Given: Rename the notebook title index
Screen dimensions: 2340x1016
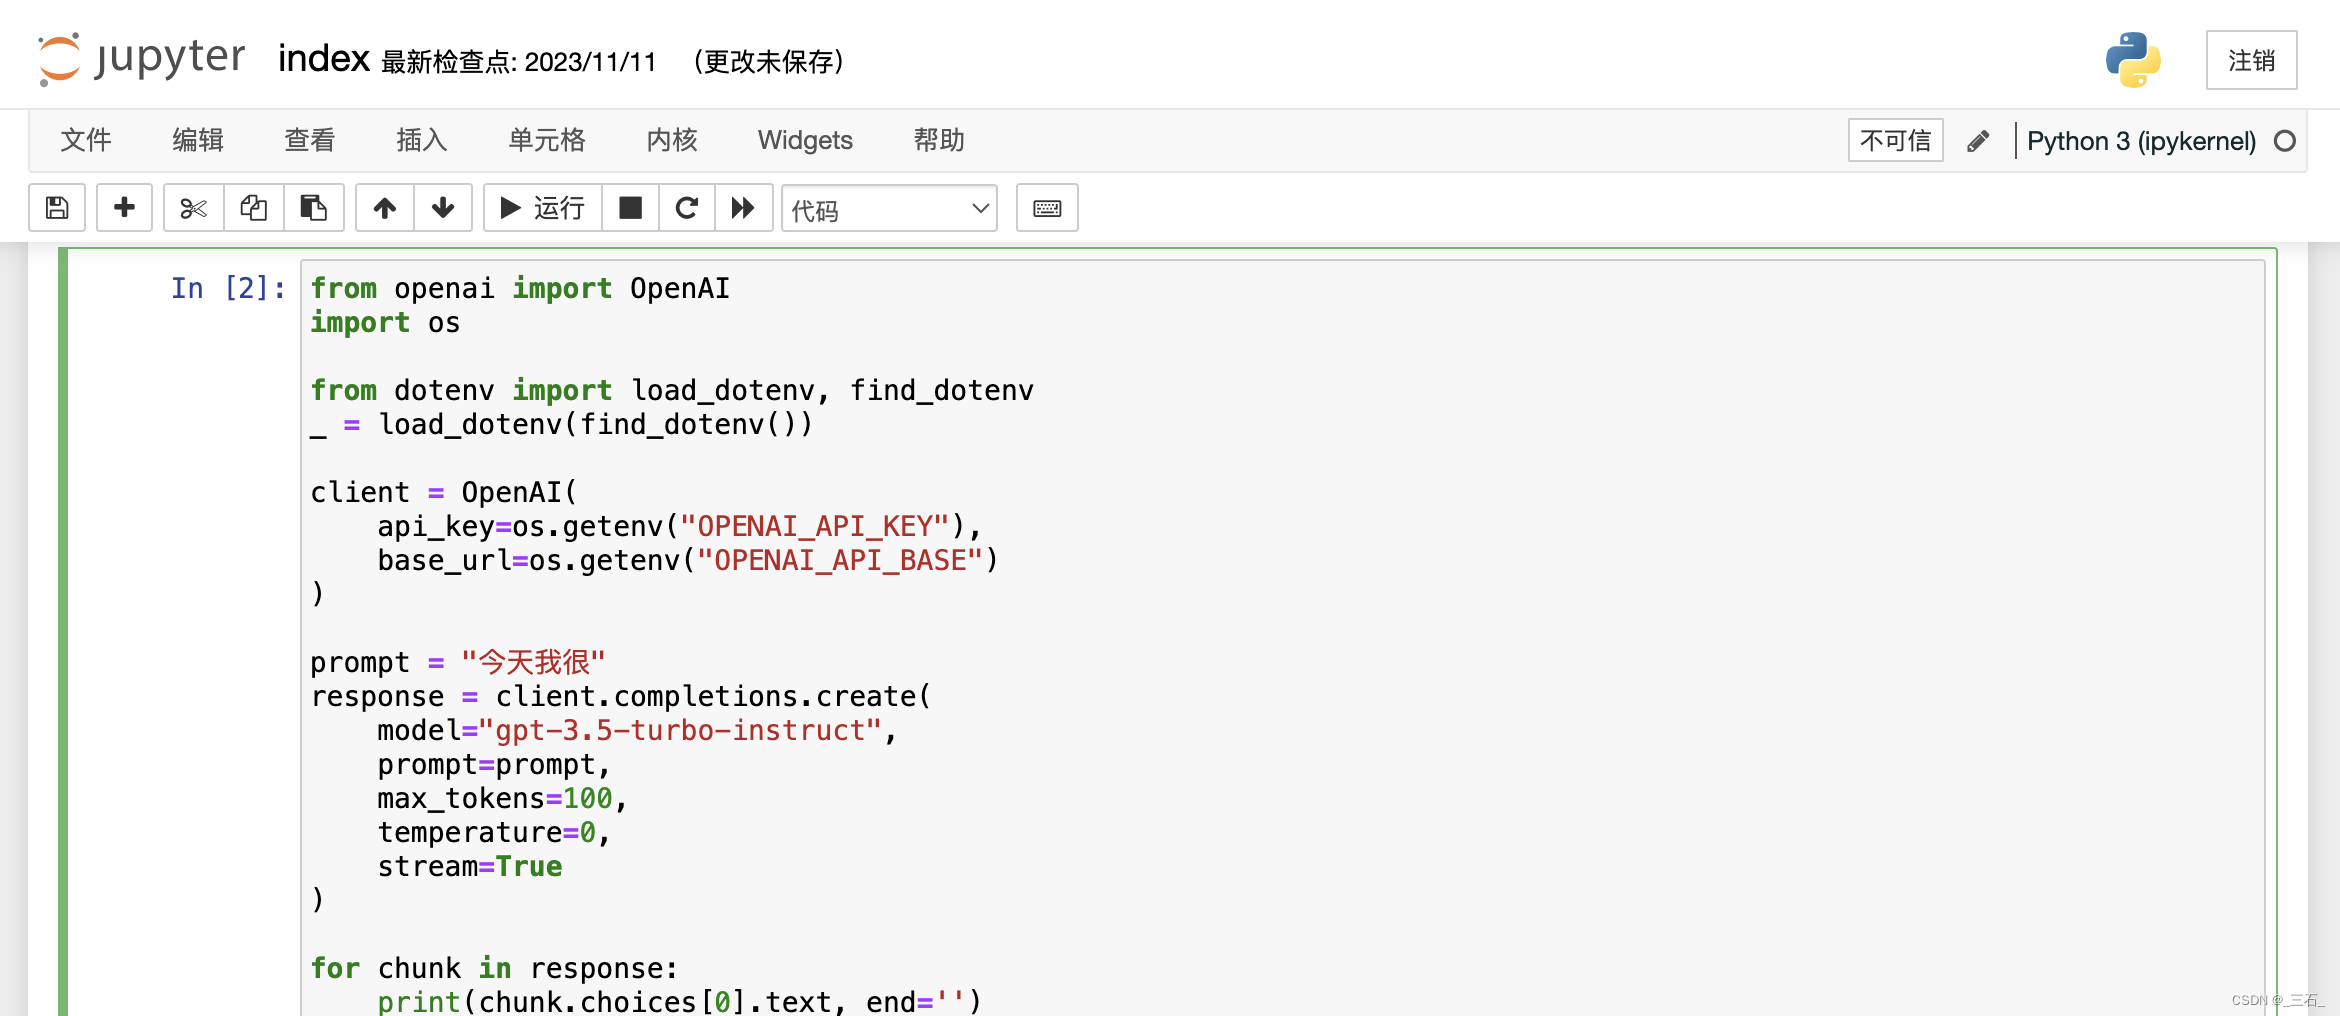Looking at the screenshot, I should pos(324,58).
